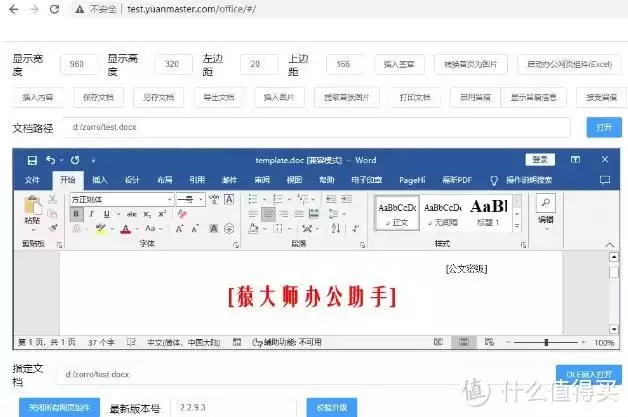The width and height of the screenshot is (628, 417).
Task: Click the Save icon in Word title bar
Action: click(x=32, y=160)
